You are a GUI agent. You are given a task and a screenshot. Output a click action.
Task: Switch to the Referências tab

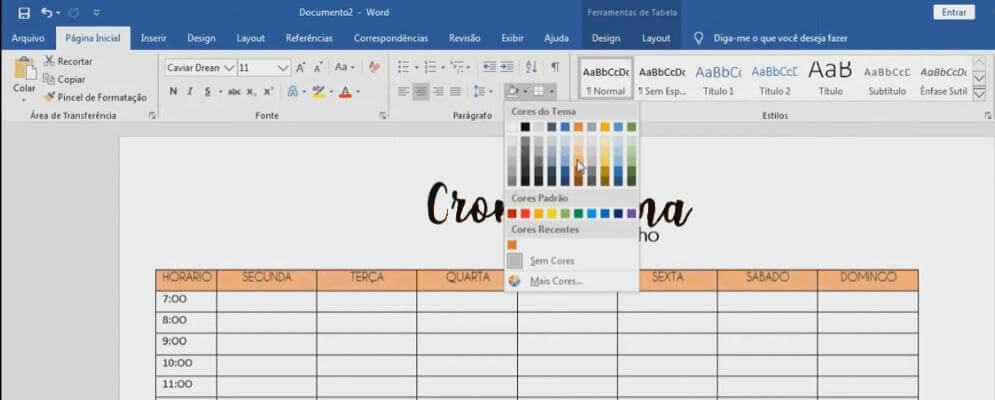(x=309, y=38)
